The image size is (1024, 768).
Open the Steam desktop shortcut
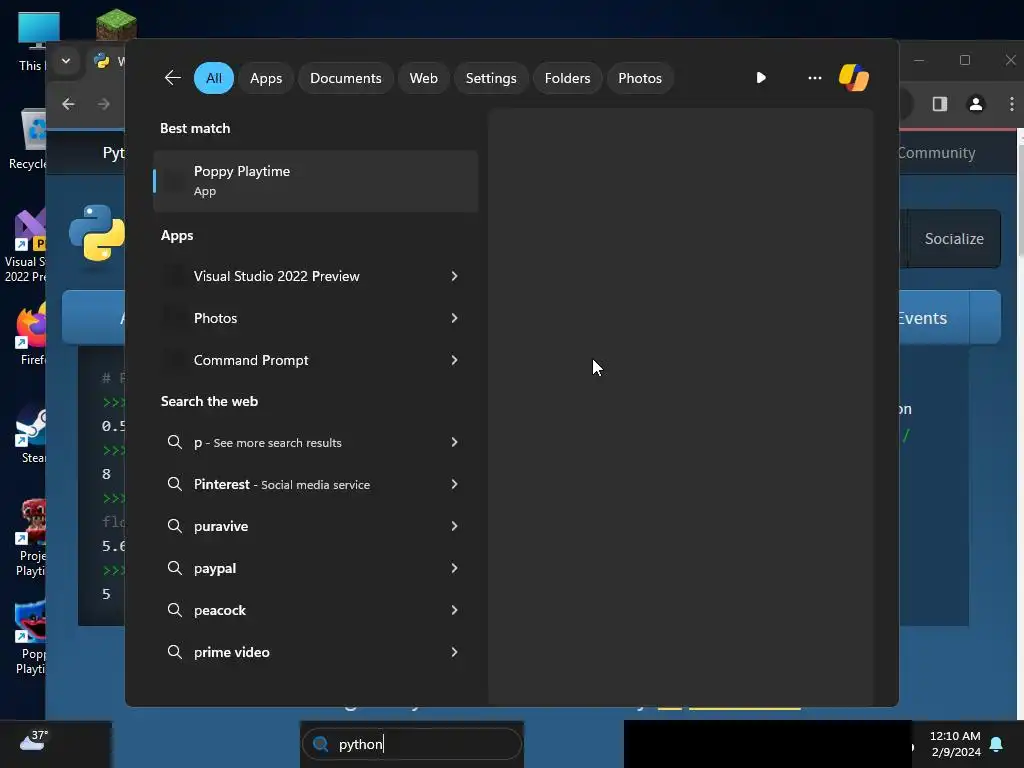click(x=30, y=434)
